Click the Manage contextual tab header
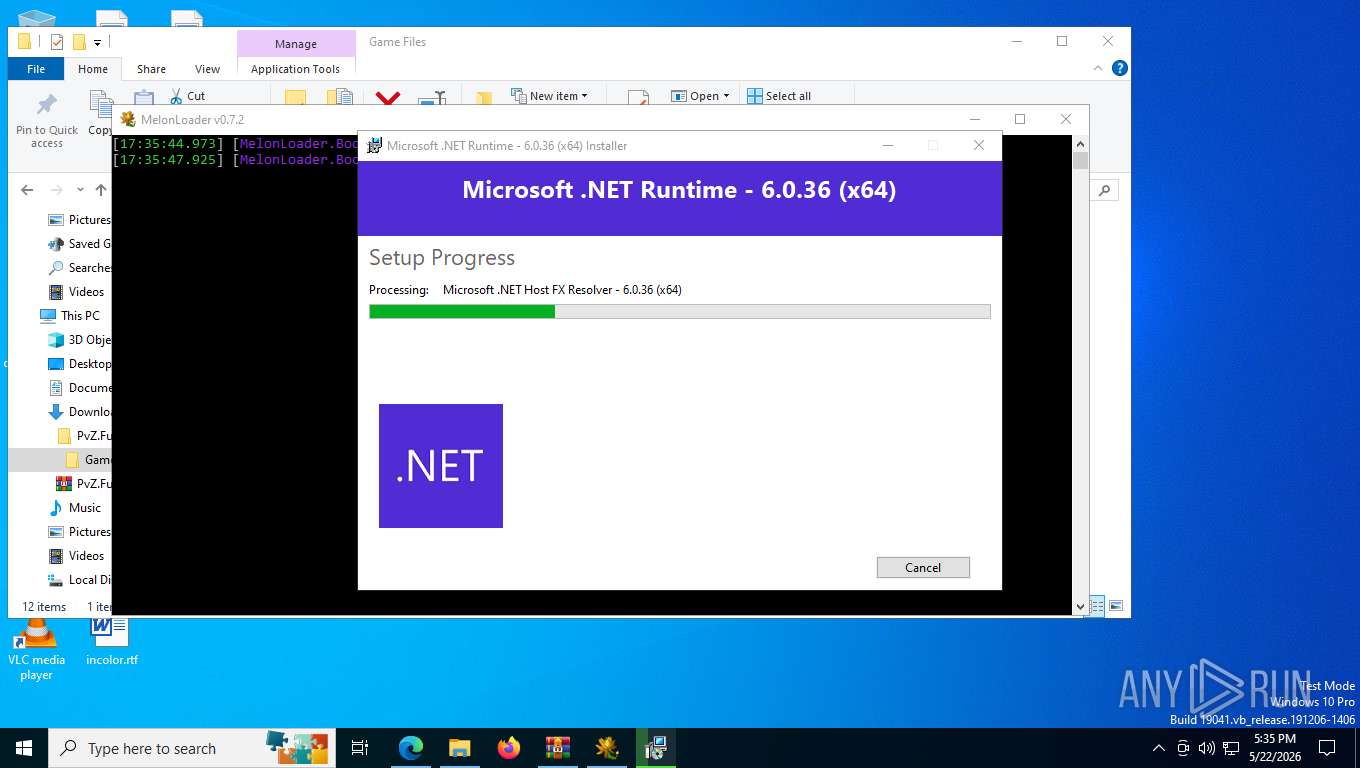The width and height of the screenshot is (1360, 768). tap(296, 44)
